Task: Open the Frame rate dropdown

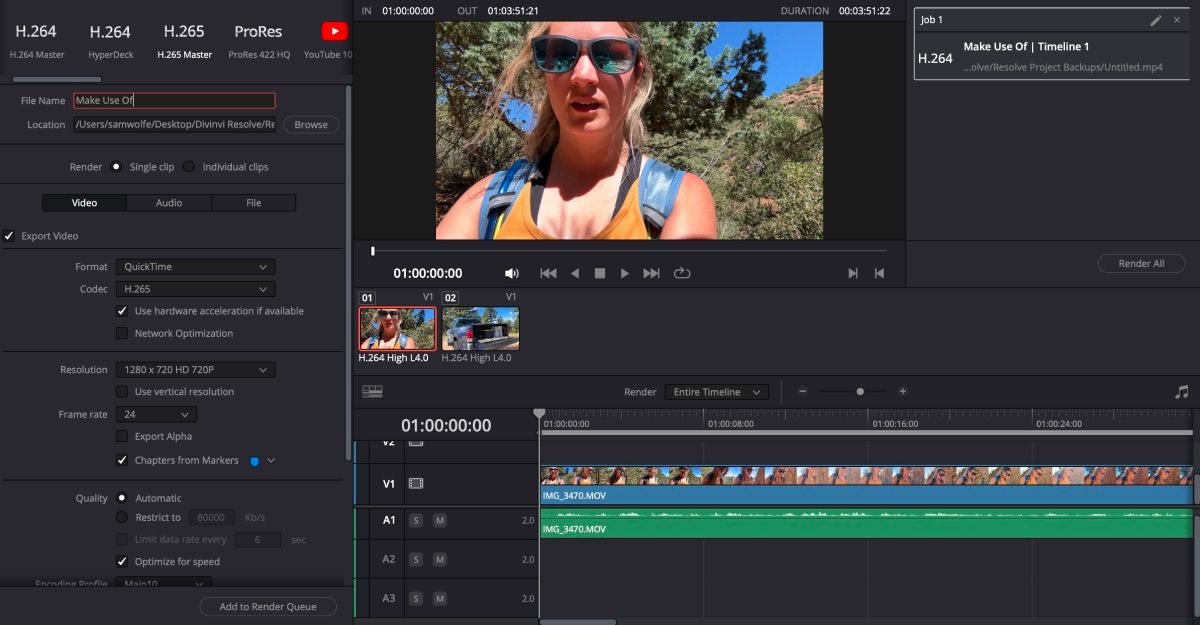Action: click(155, 413)
